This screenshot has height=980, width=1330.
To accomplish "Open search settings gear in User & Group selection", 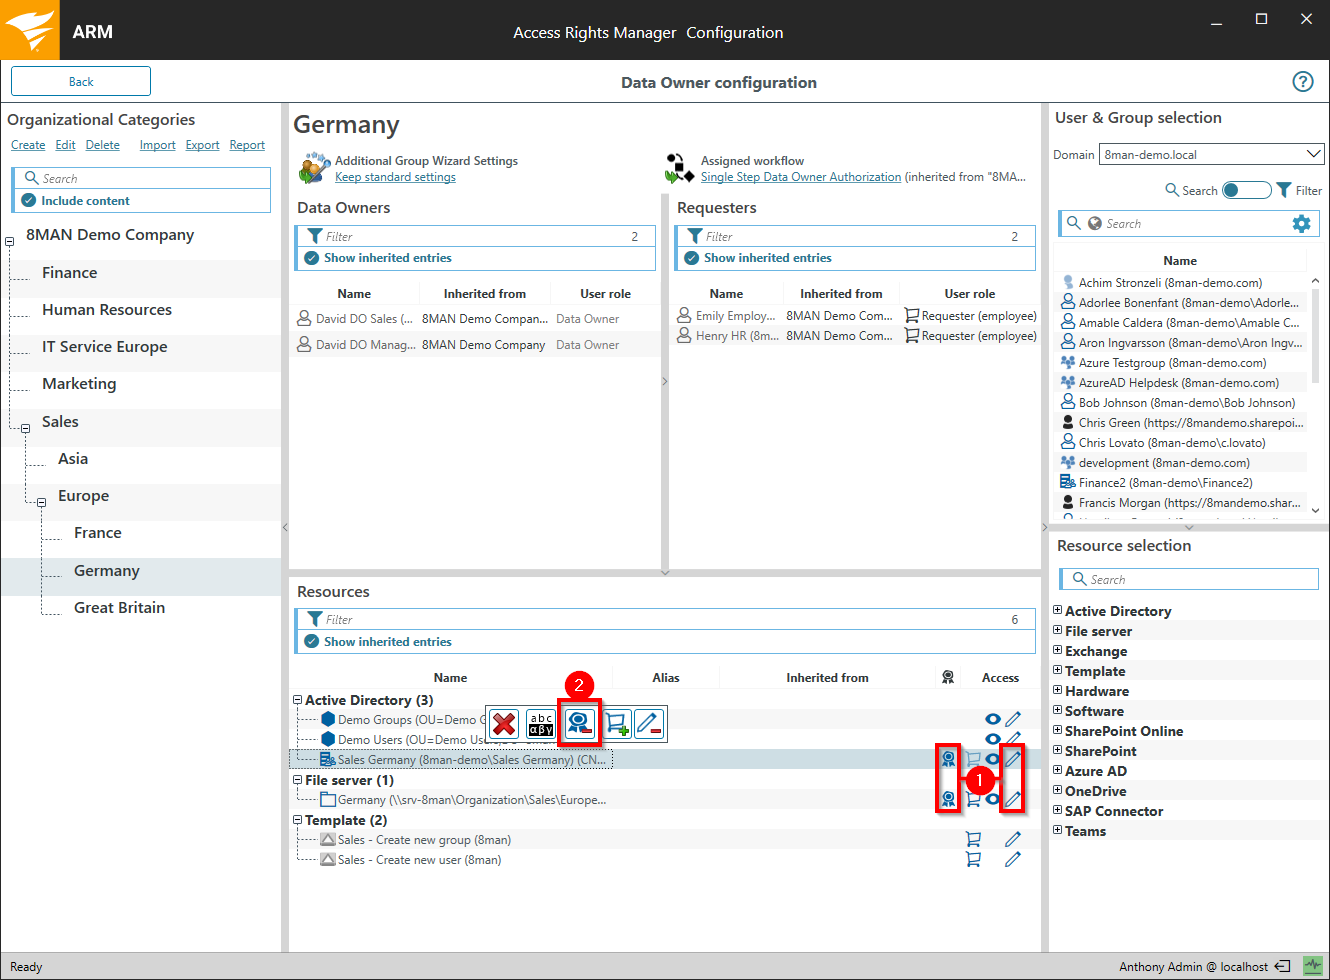I will tap(1301, 224).
